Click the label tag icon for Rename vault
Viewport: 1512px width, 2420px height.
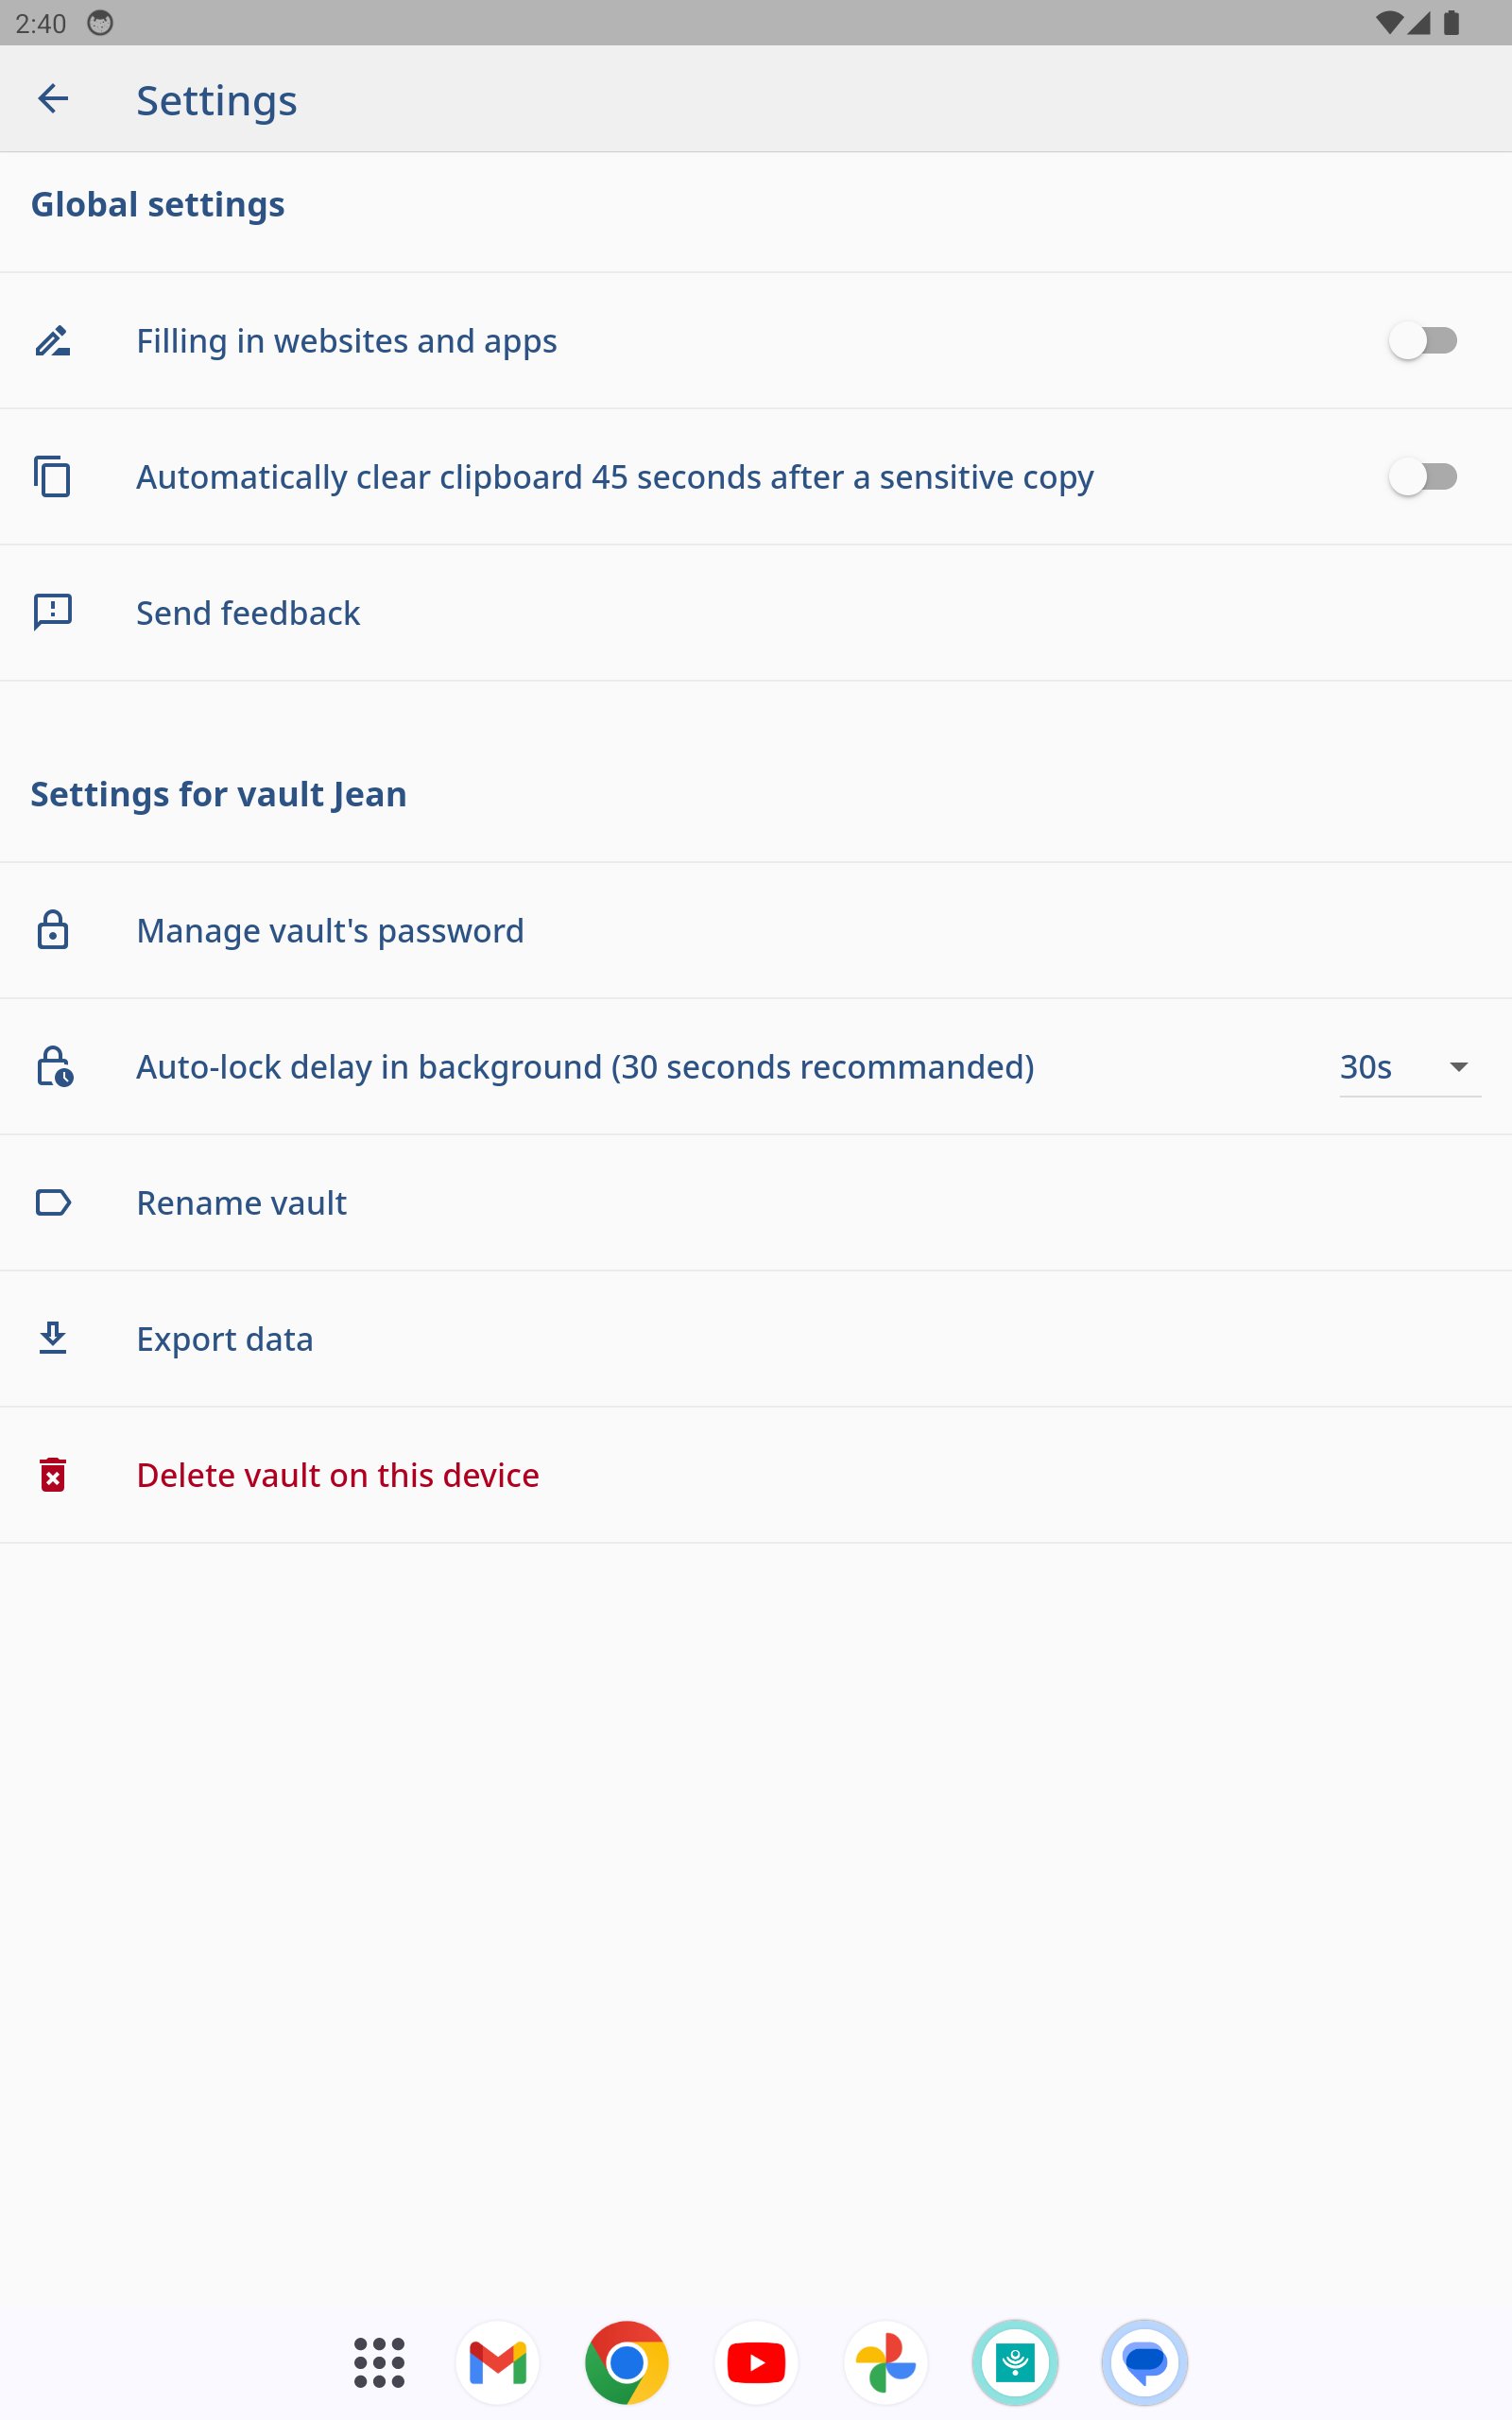(53, 1202)
